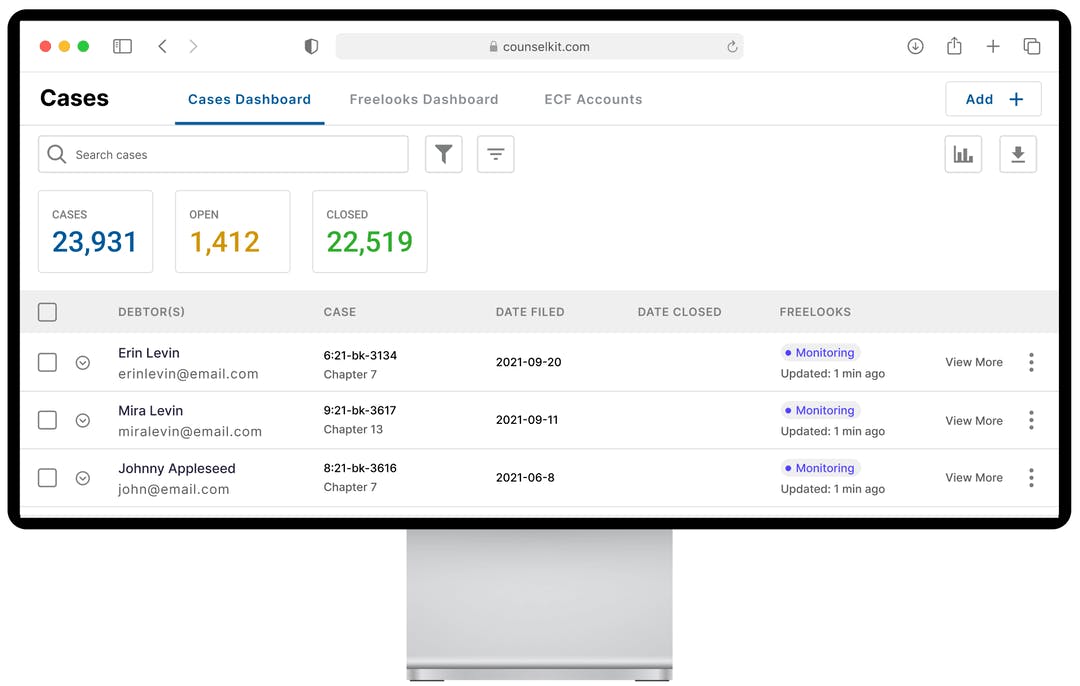Reload the page with refresh icon

click(x=732, y=46)
